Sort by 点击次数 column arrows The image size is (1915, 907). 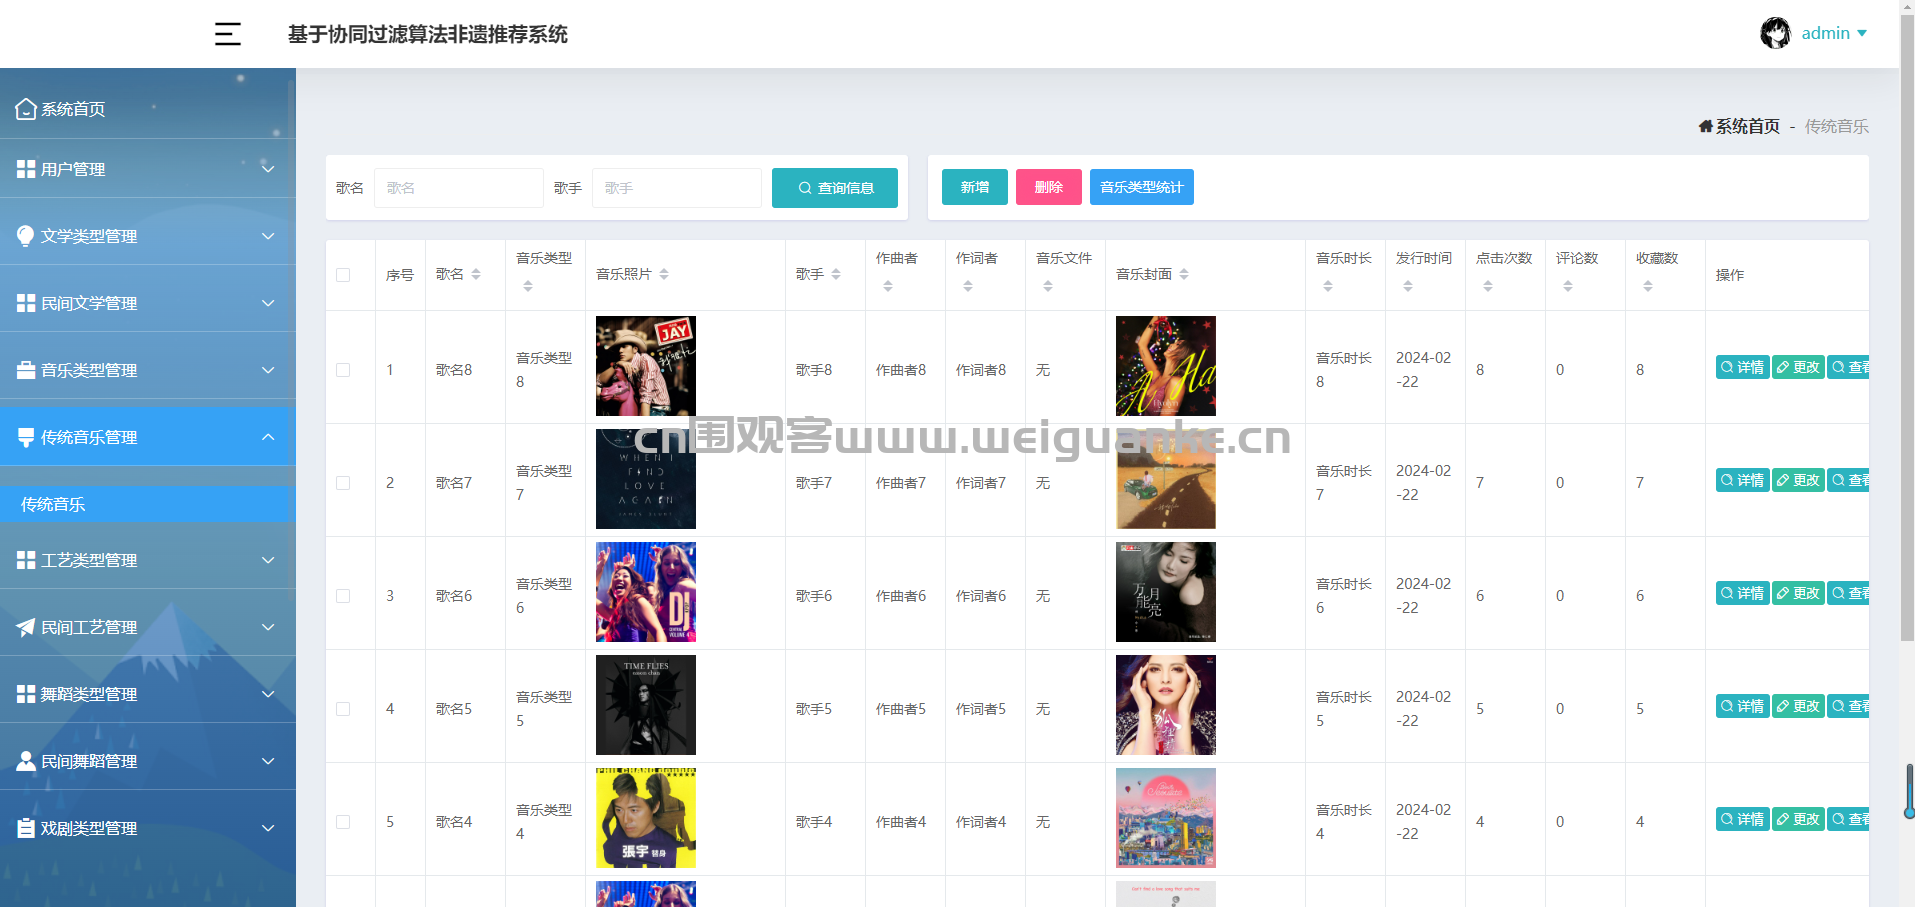click(x=1488, y=286)
